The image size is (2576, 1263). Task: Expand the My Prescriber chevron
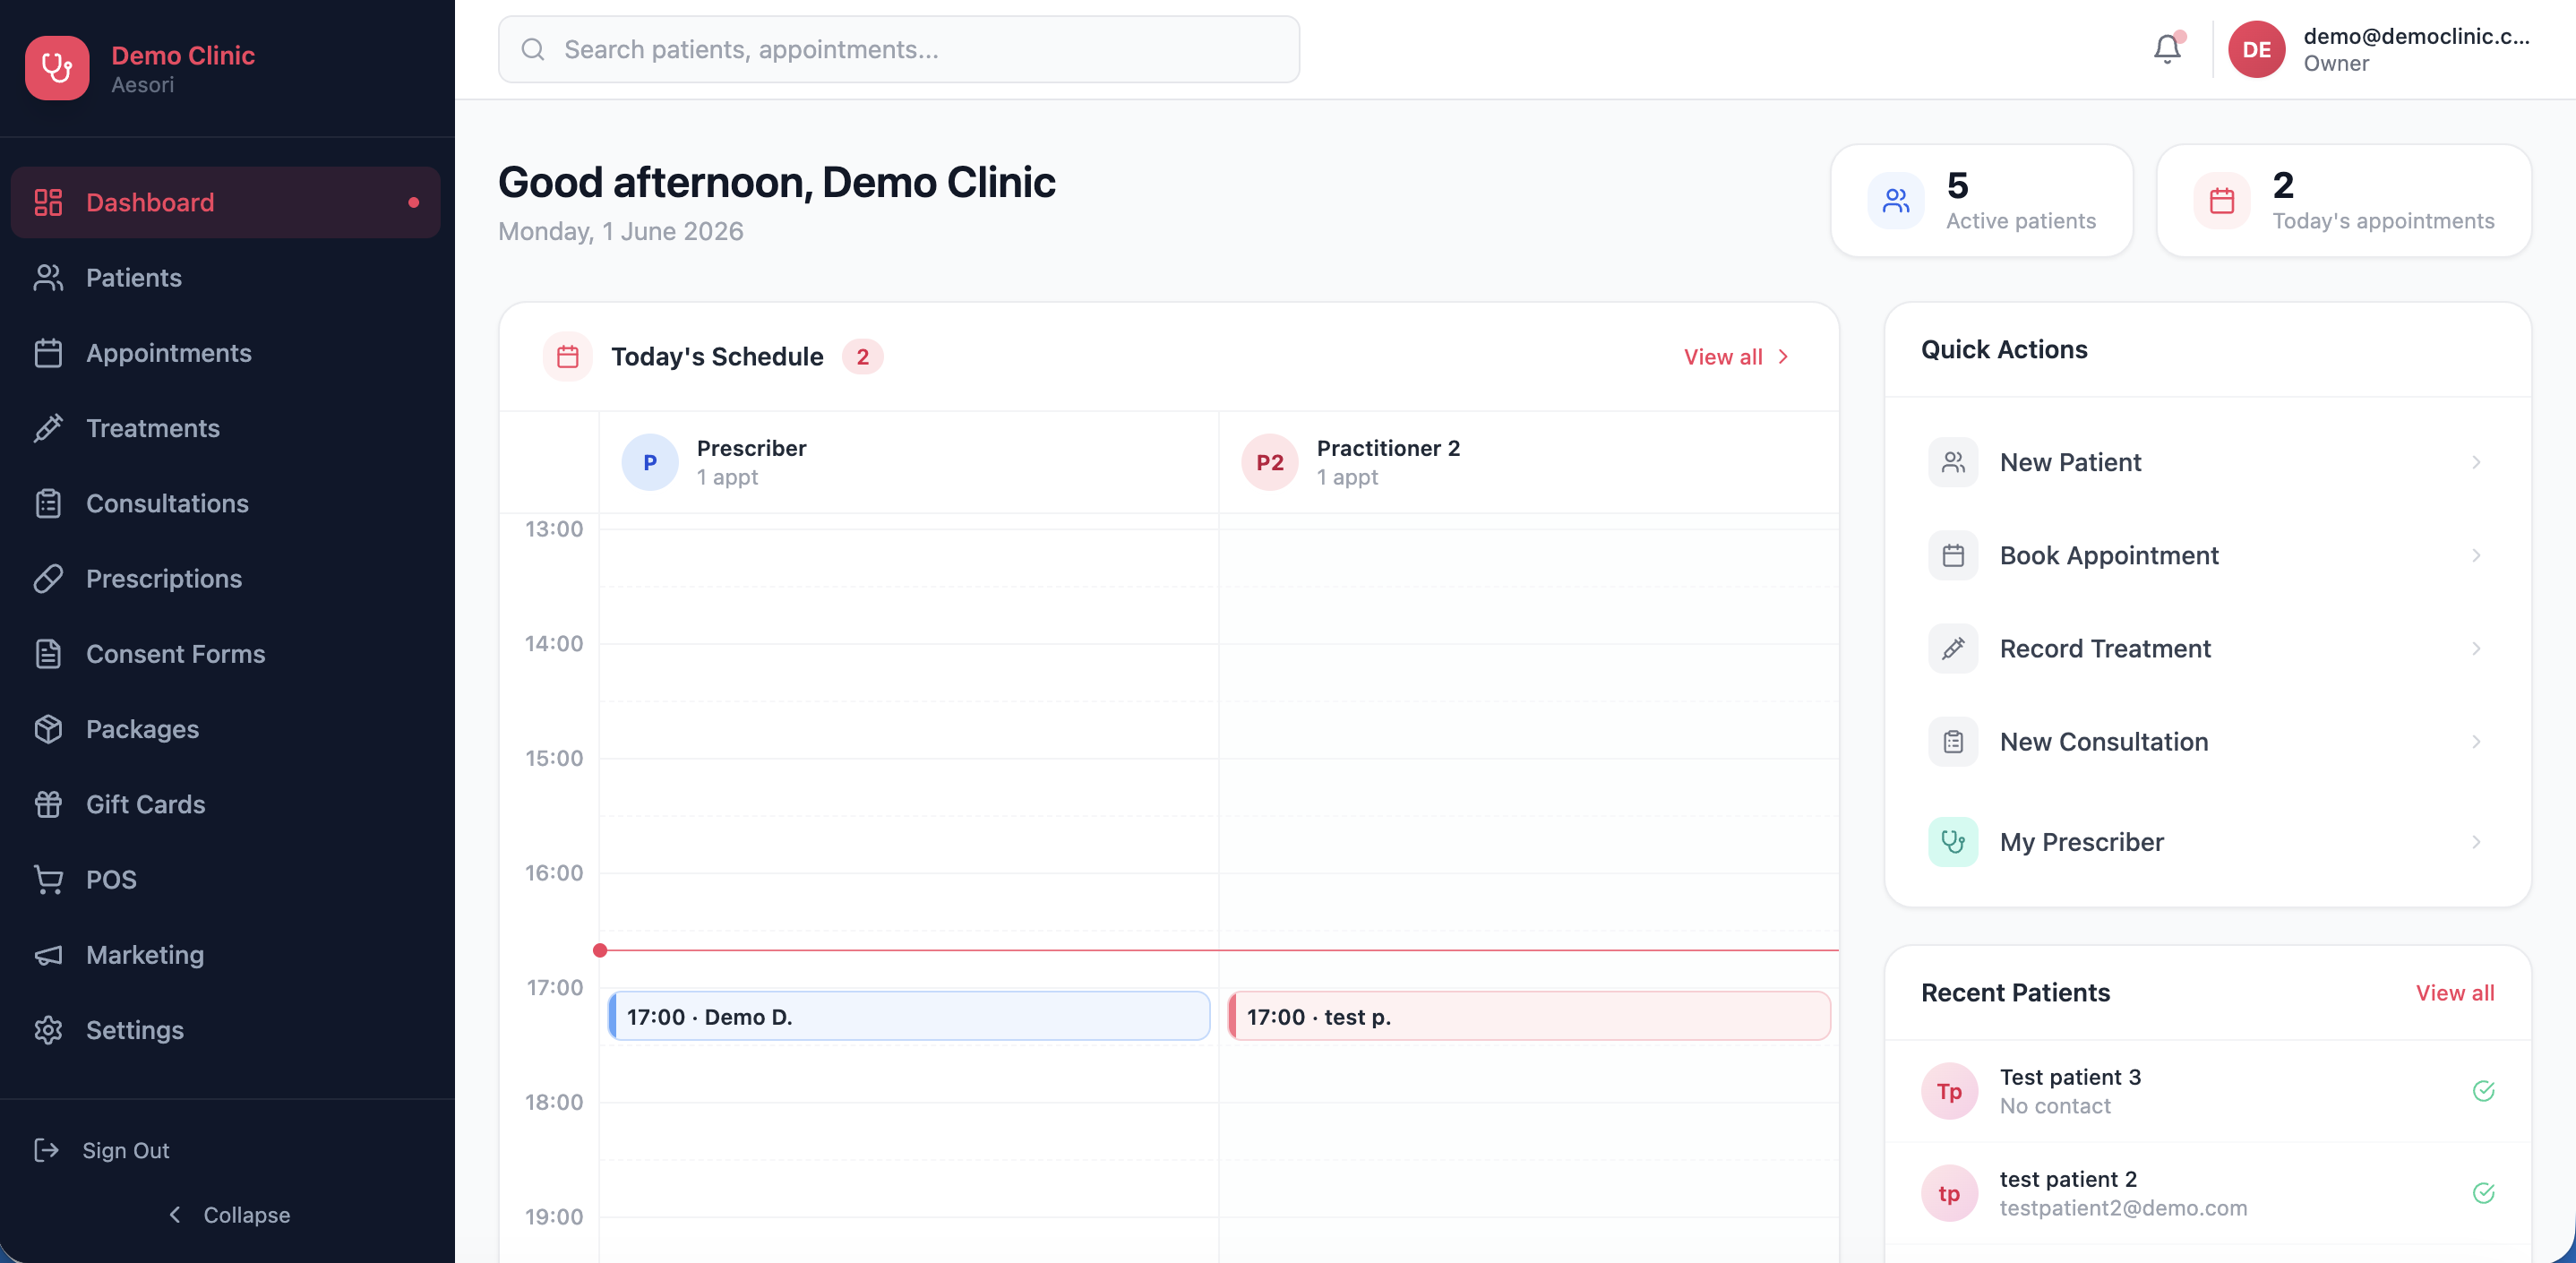point(2476,842)
